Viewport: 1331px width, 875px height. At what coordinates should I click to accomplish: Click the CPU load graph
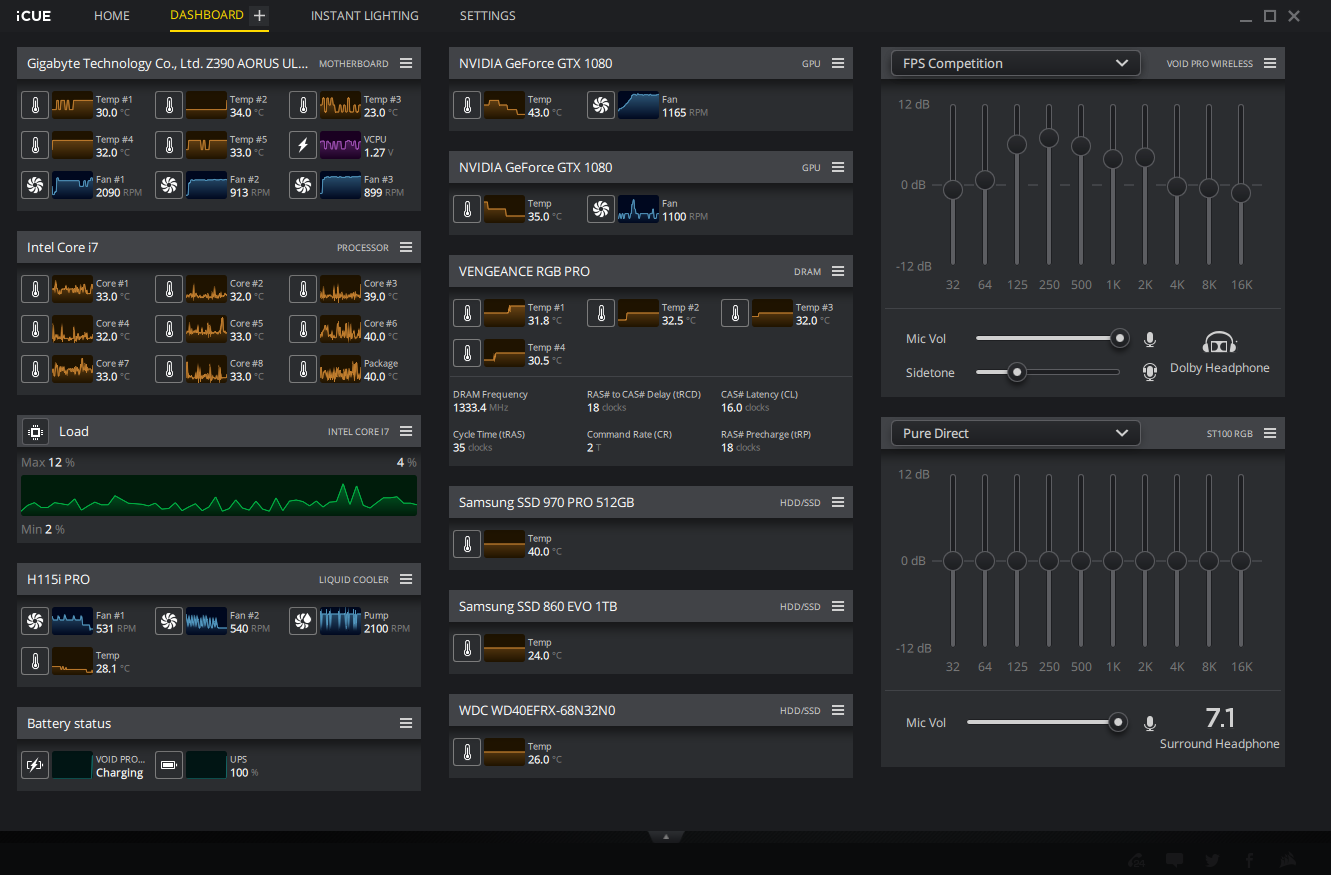(x=219, y=496)
